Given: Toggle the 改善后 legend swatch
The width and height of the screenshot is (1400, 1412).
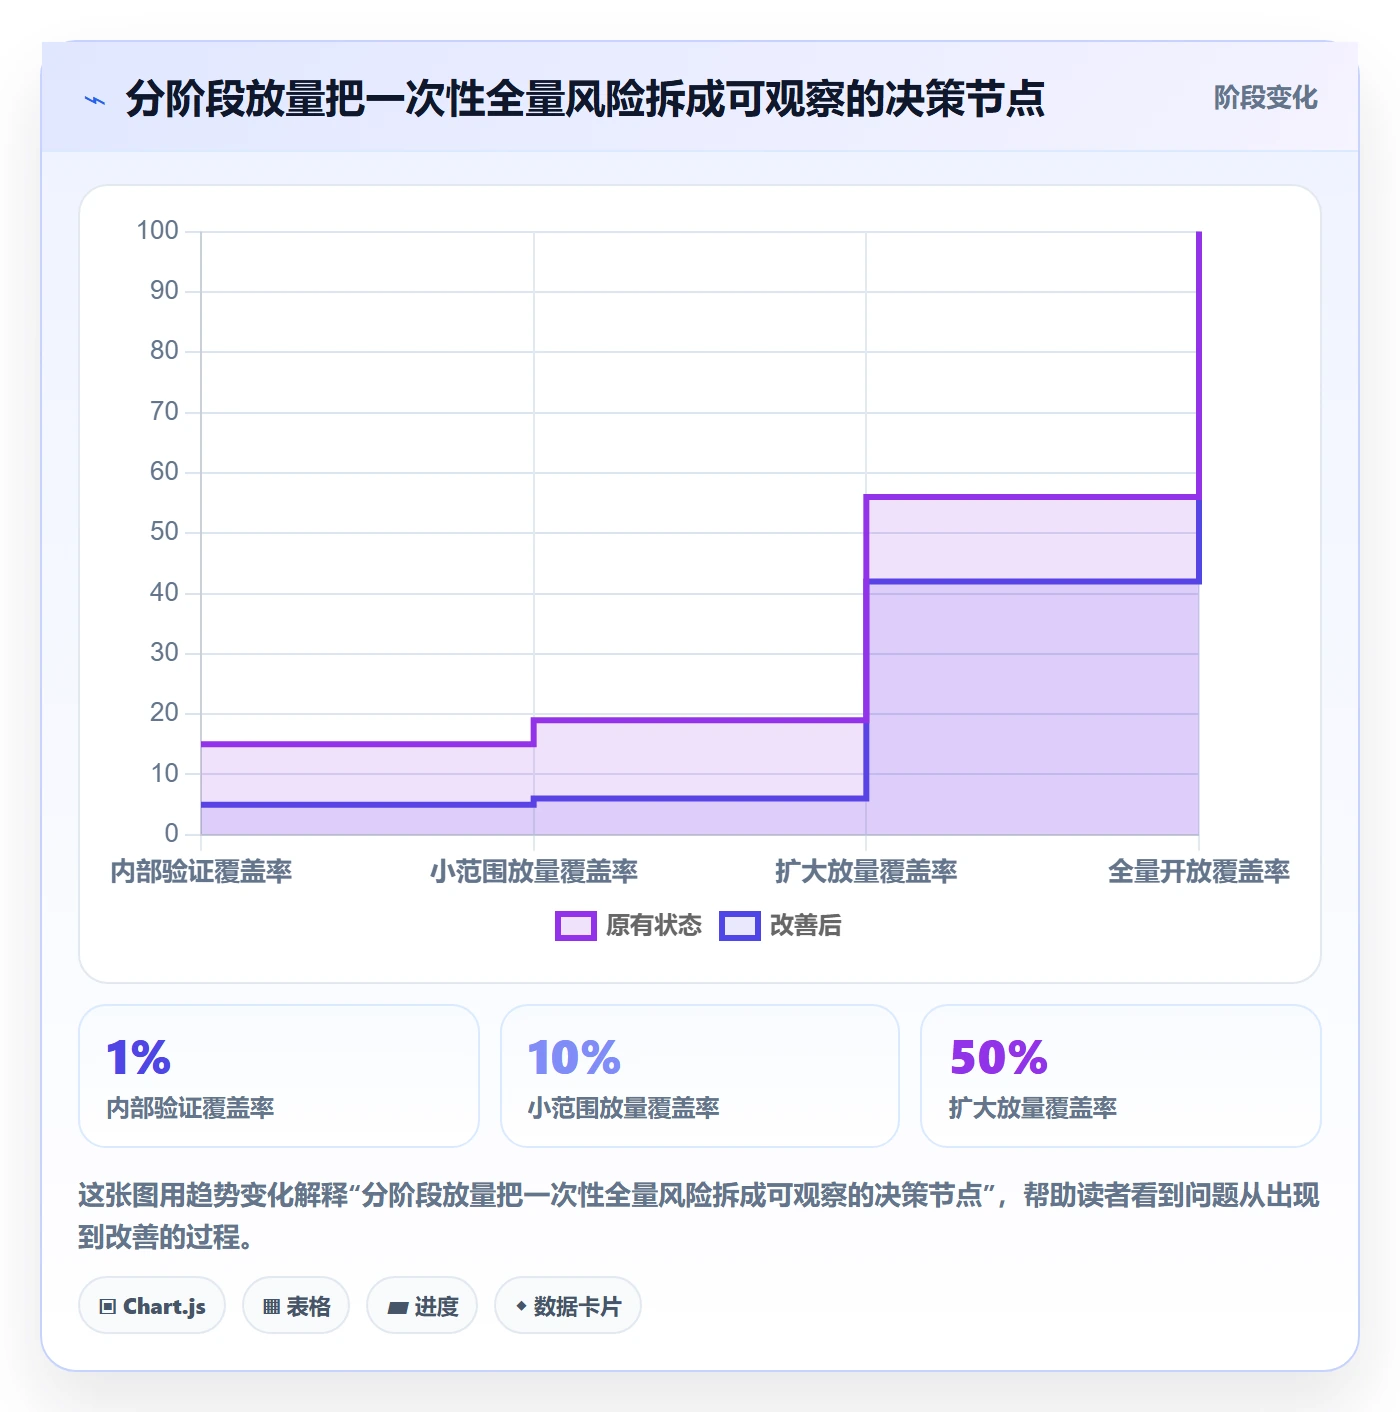Looking at the screenshot, I should (x=740, y=926).
